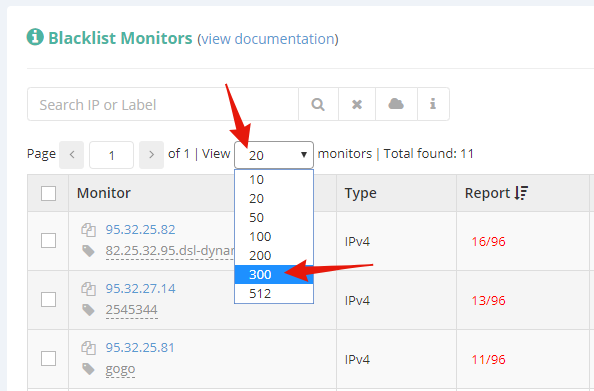
Task: Copy IP 95.32.25.81 using copy icon
Action: click(88, 348)
